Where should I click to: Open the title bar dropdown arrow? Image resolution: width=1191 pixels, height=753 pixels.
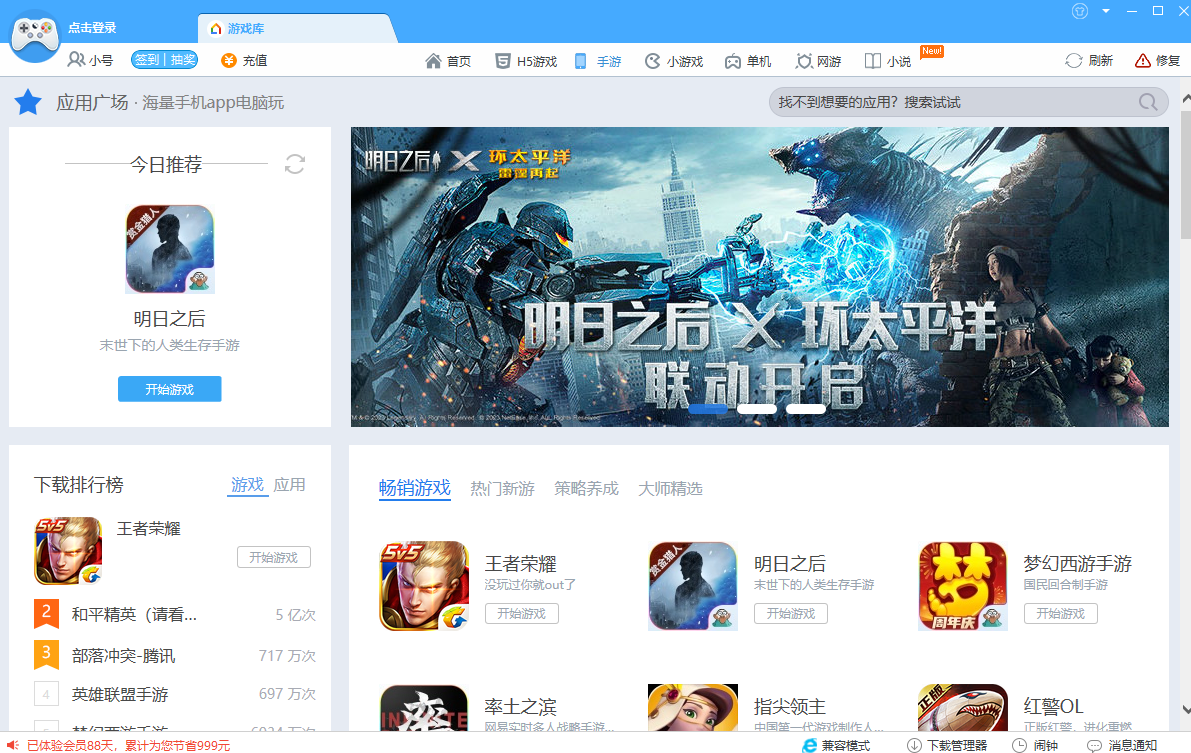click(x=1106, y=11)
